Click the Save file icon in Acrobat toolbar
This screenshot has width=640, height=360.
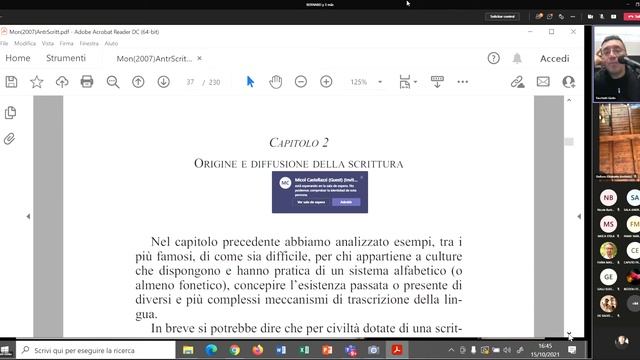[x=11, y=82]
